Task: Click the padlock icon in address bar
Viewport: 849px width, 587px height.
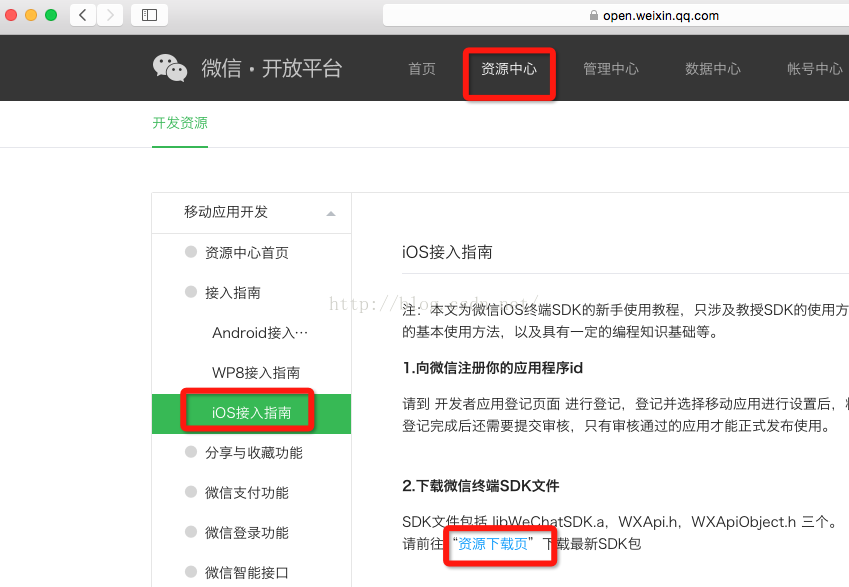Action: pos(594,15)
